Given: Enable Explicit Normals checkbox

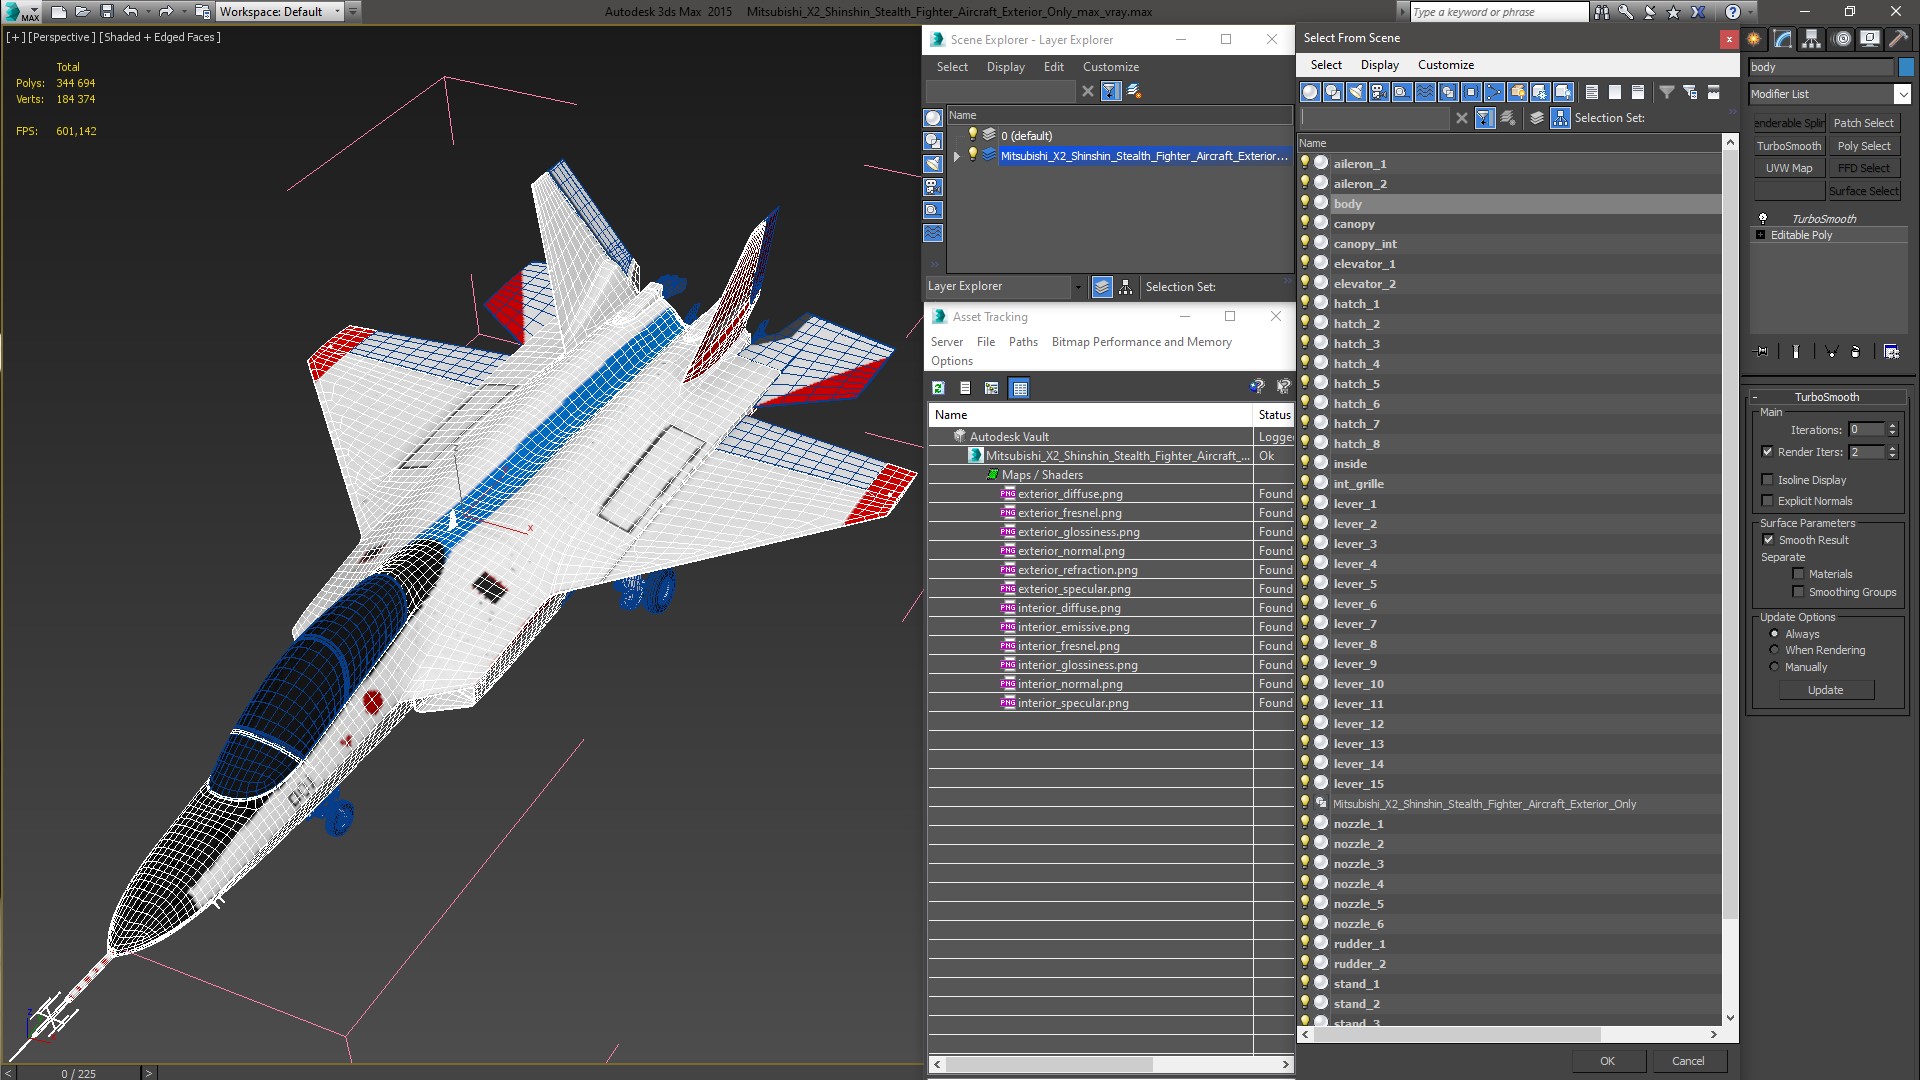Looking at the screenshot, I should [x=1767, y=501].
